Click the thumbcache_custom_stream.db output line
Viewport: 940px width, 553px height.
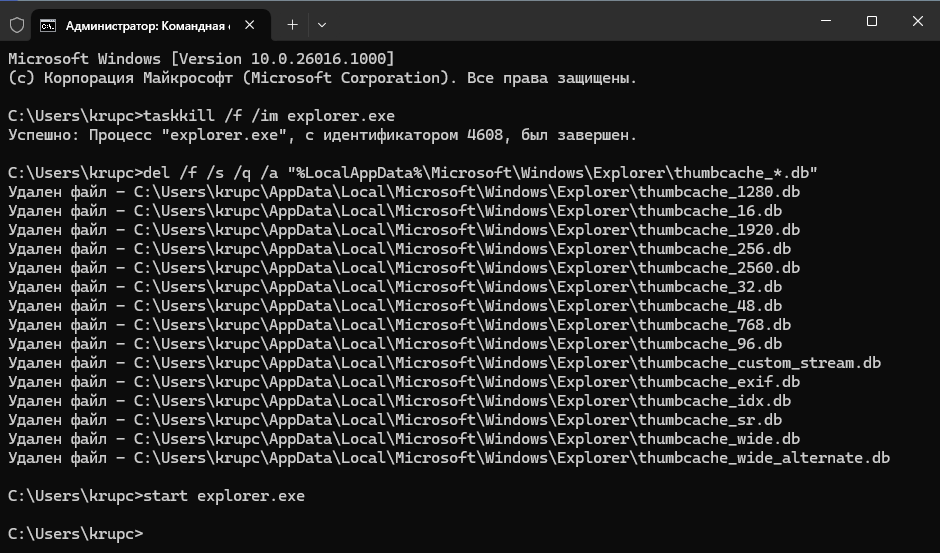pos(444,363)
